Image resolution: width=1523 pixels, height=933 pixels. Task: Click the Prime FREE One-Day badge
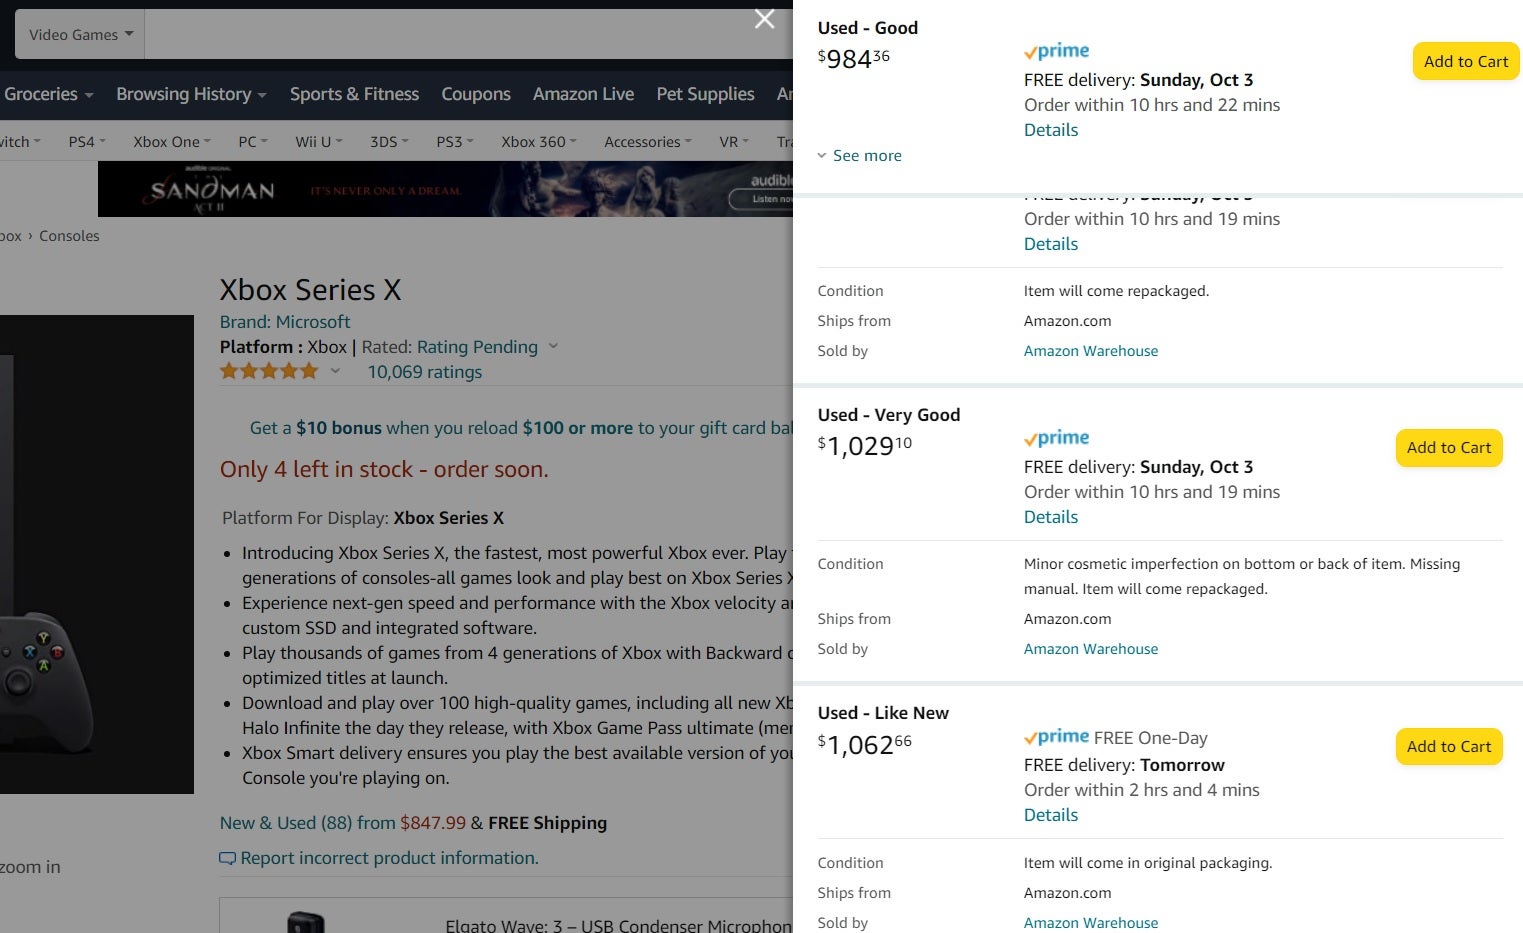tap(1056, 738)
